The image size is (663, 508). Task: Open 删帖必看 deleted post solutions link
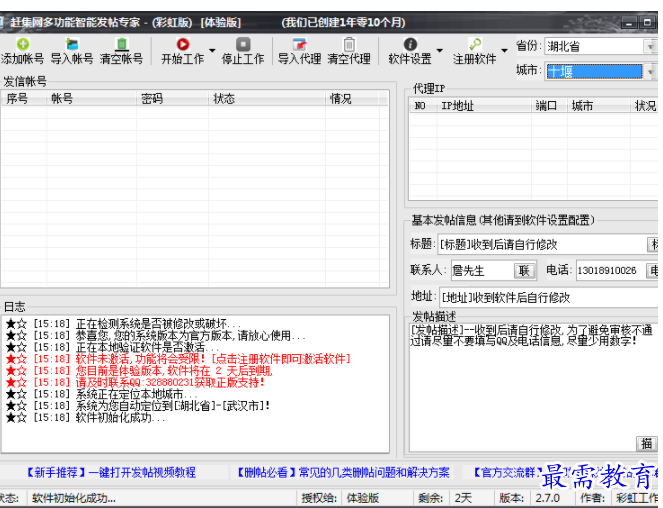tap(342, 472)
